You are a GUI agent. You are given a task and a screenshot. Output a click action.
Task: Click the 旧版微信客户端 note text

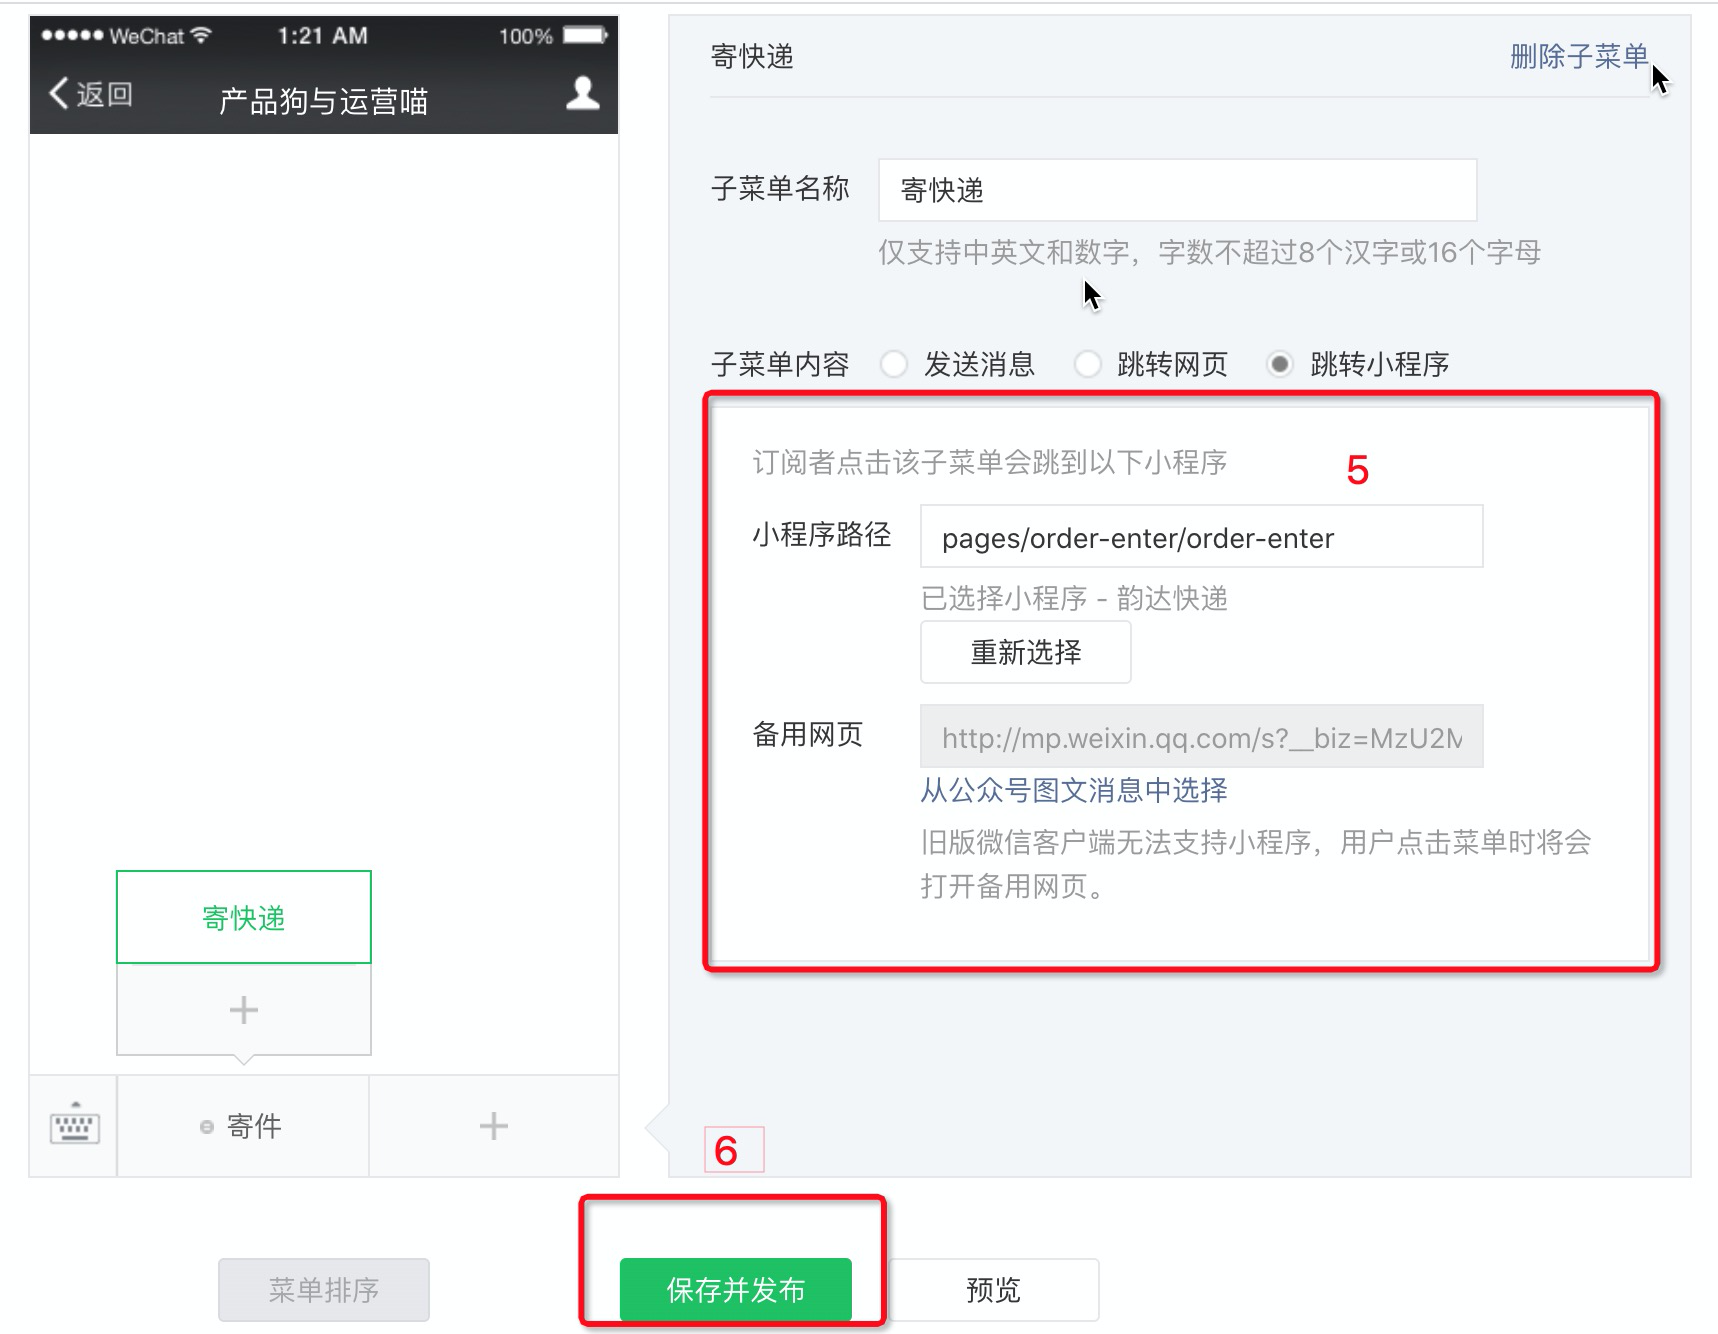[x=1256, y=864]
